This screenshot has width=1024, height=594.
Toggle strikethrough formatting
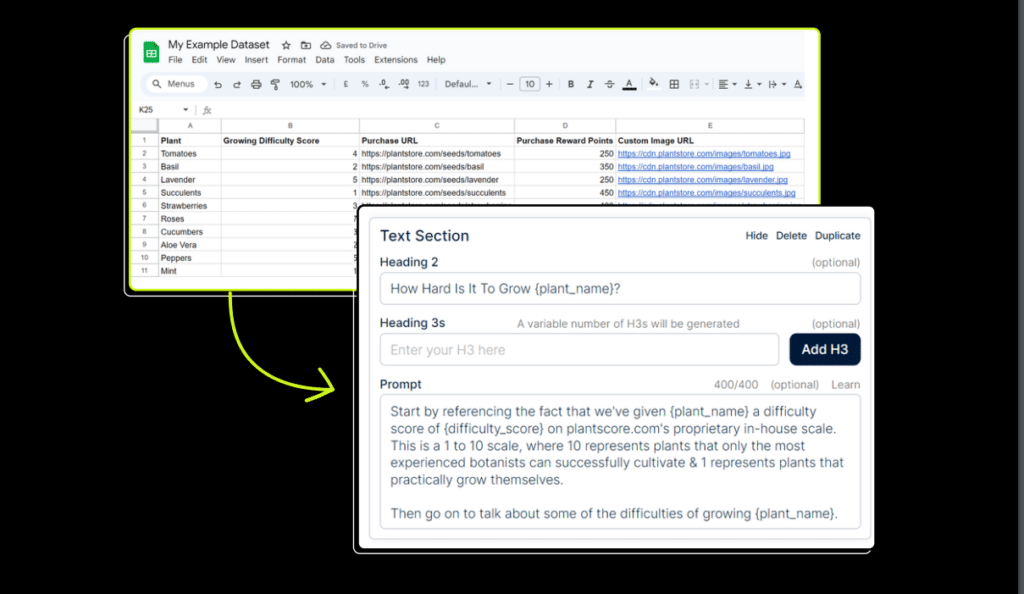click(x=609, y=85)
